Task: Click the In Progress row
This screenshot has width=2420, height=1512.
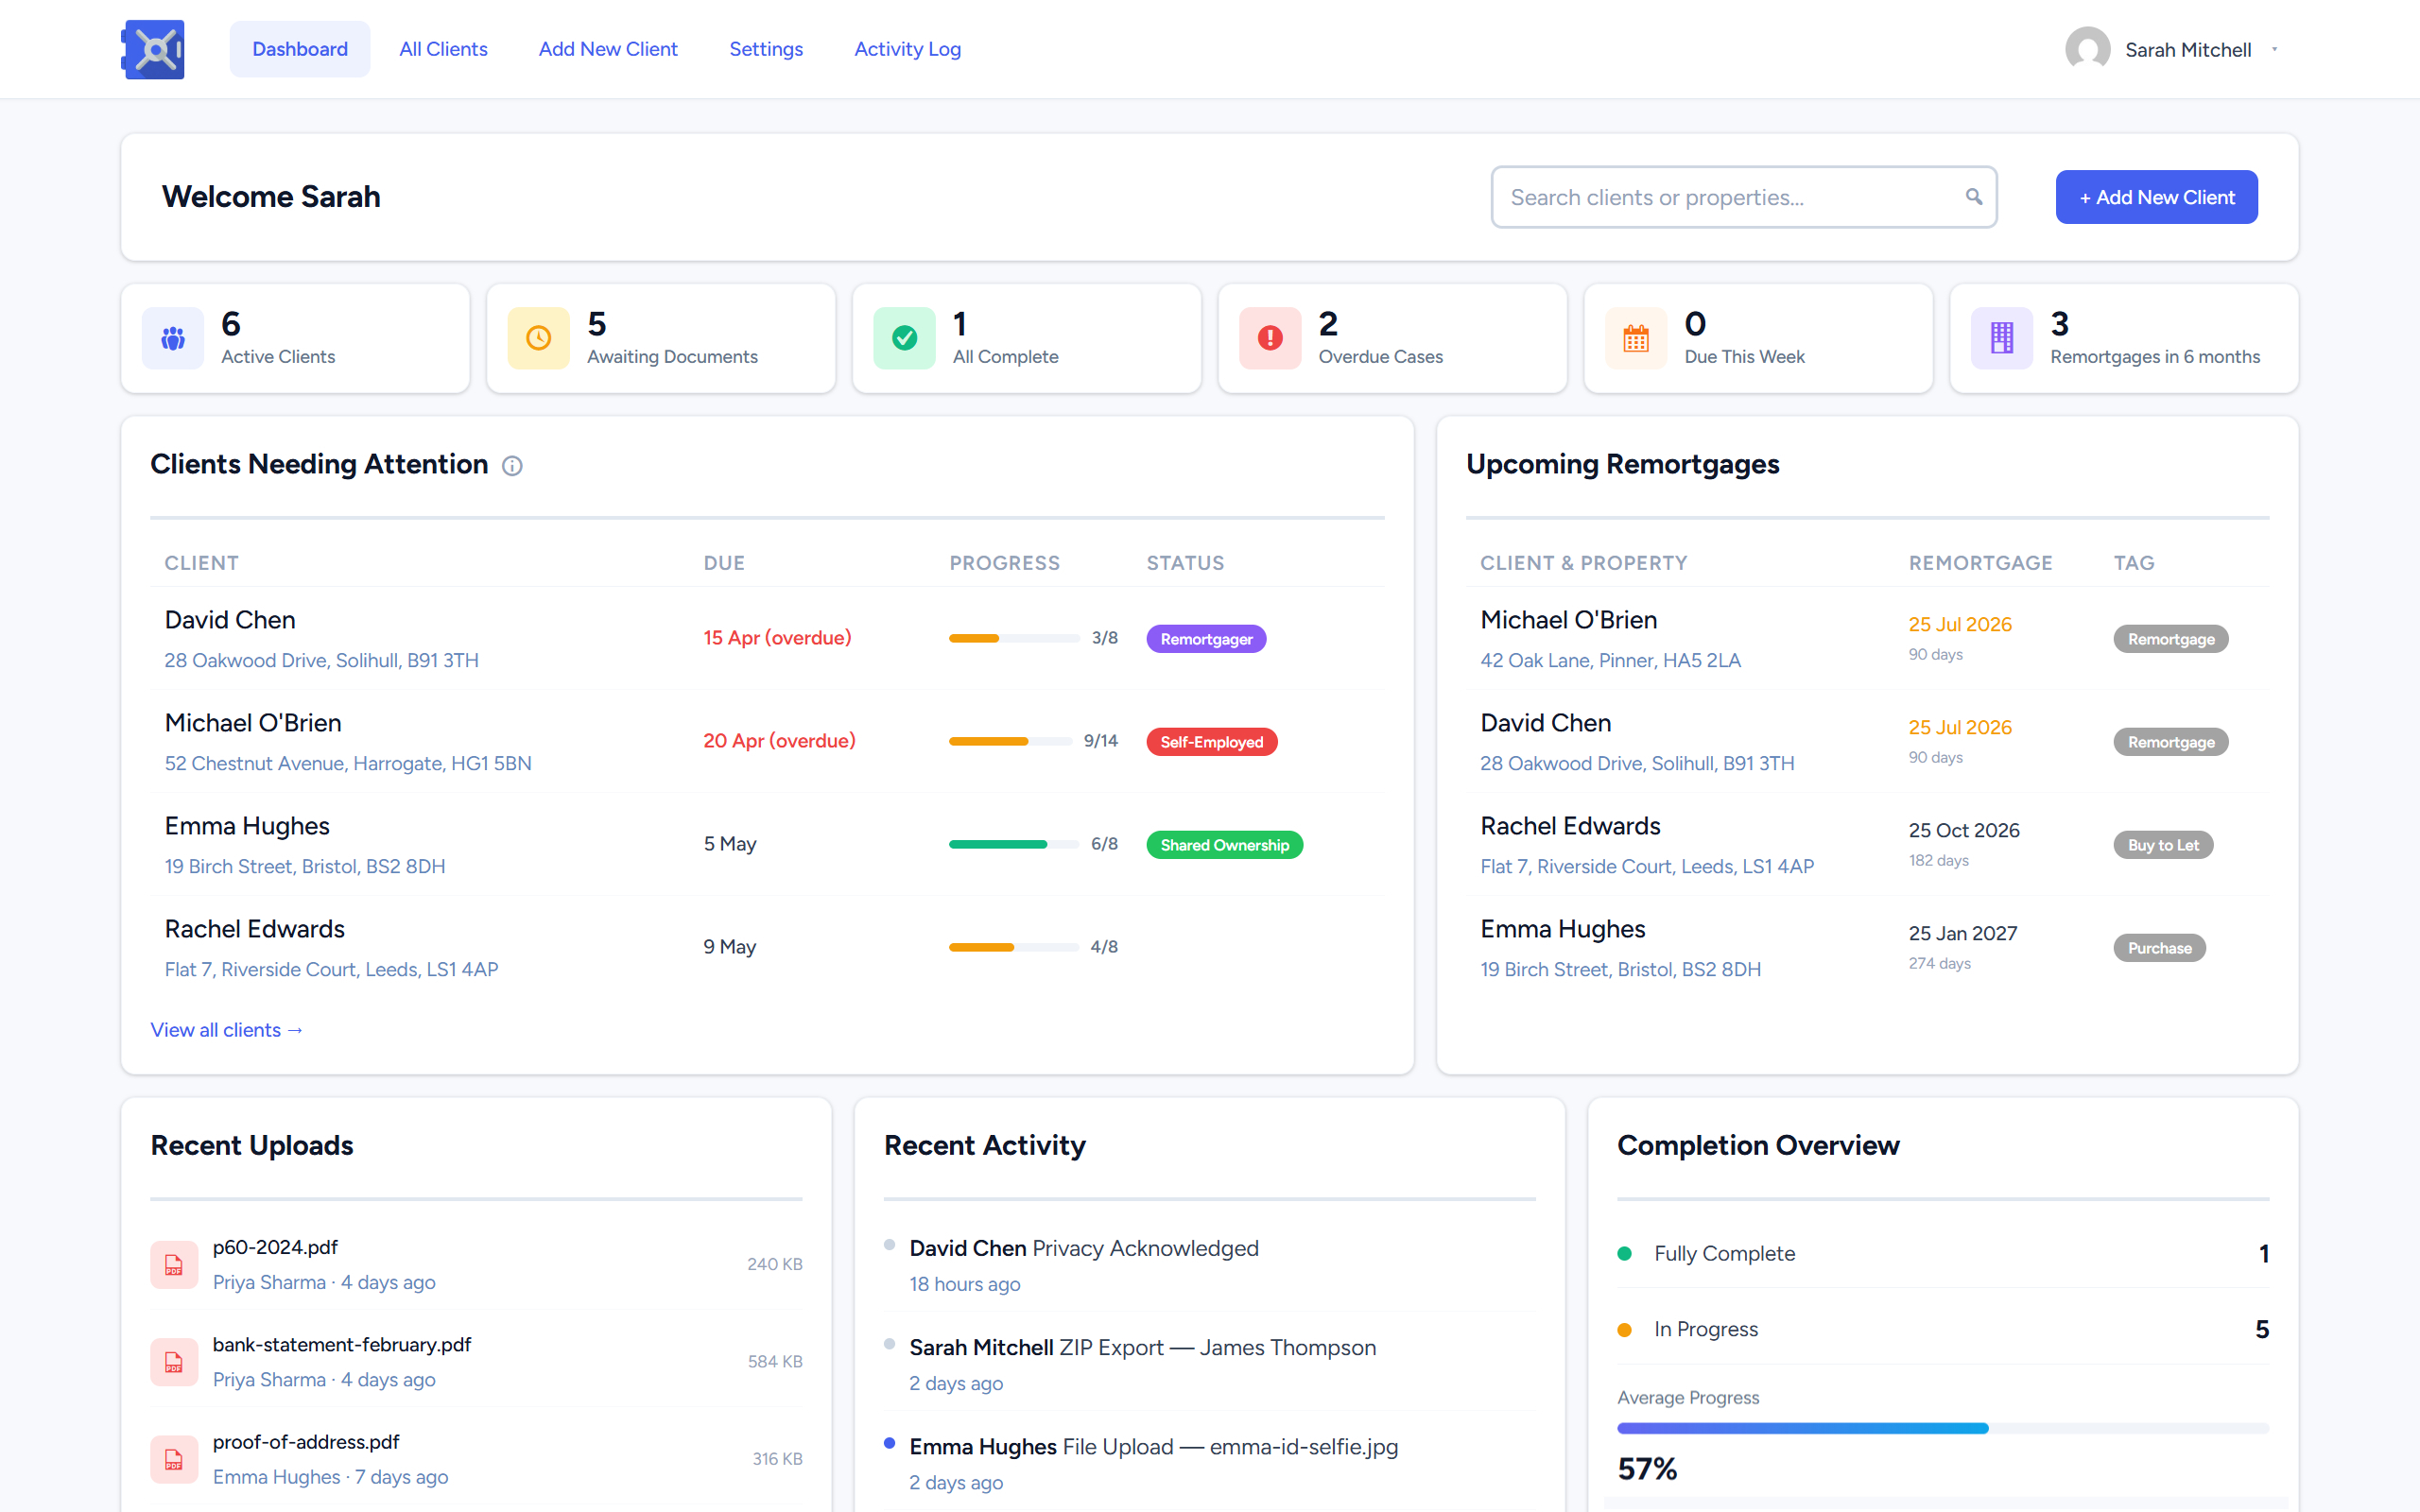Action: pyautogui.click(x=1943, y=1329)
